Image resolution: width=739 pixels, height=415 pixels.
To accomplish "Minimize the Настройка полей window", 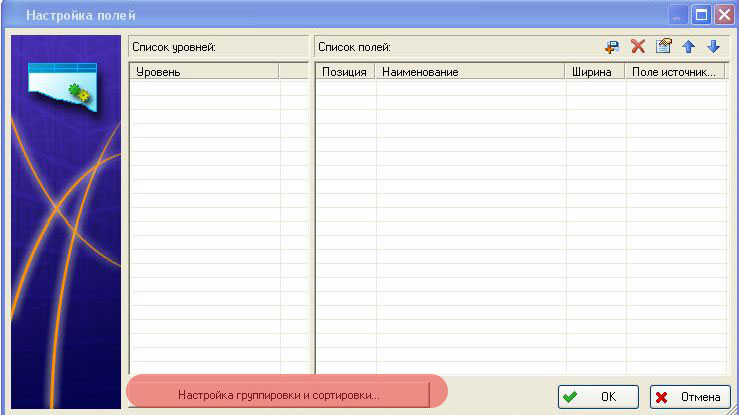I will coord(678,15).
